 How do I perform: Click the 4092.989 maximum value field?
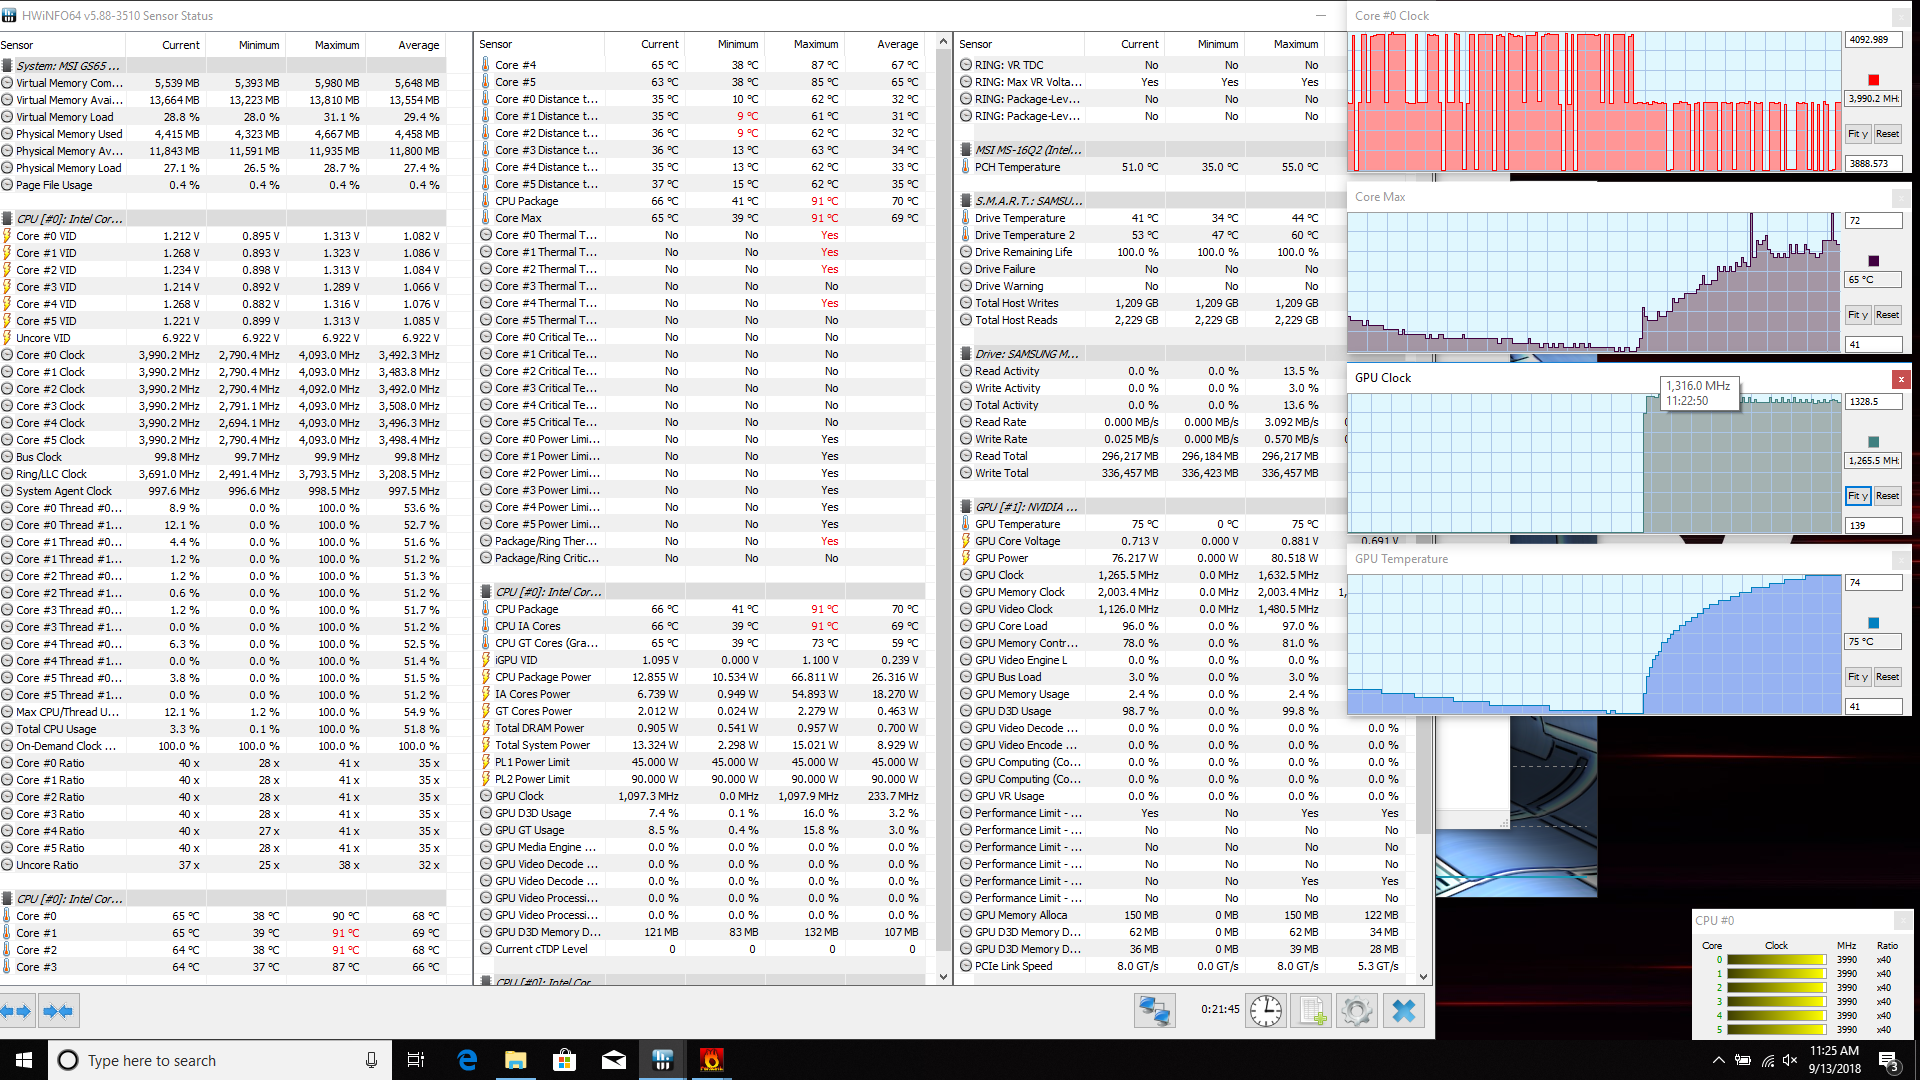coord(1871,40)
